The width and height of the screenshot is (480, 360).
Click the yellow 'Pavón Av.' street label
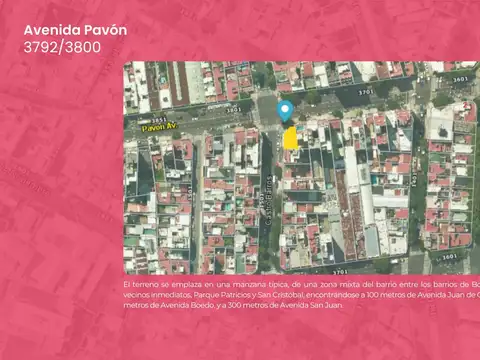click(160, 127)
